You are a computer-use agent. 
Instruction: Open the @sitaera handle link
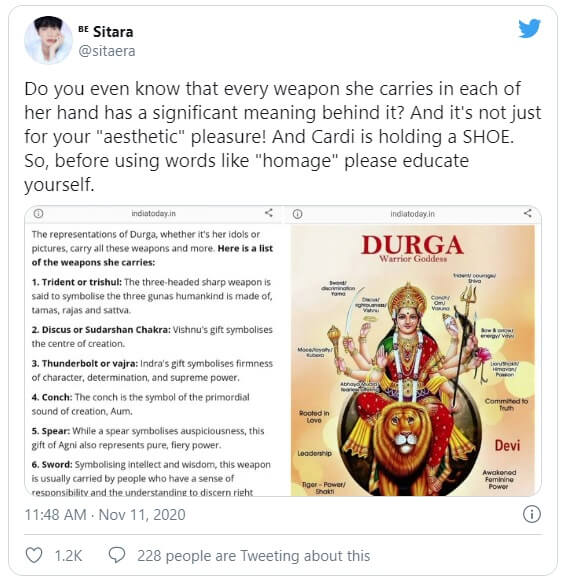107,51
